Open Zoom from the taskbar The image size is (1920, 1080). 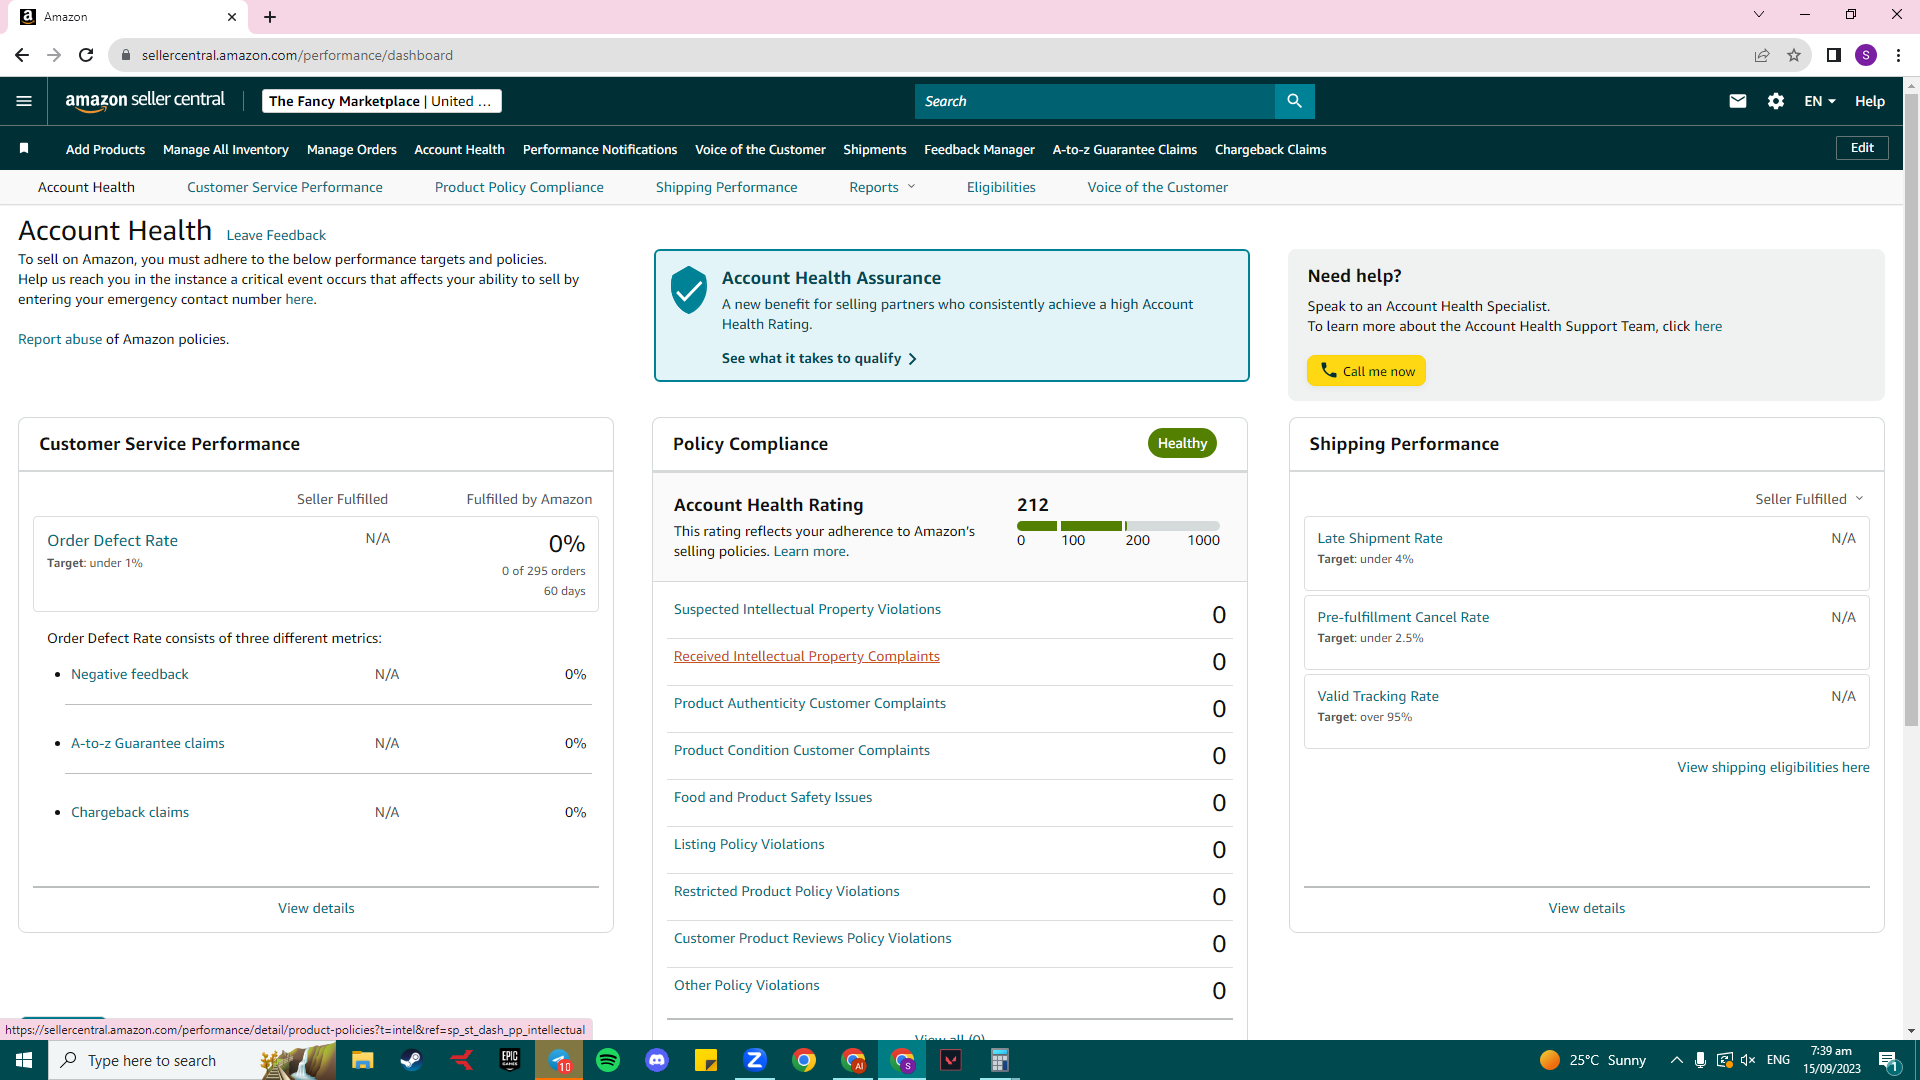pos(755,1060)
